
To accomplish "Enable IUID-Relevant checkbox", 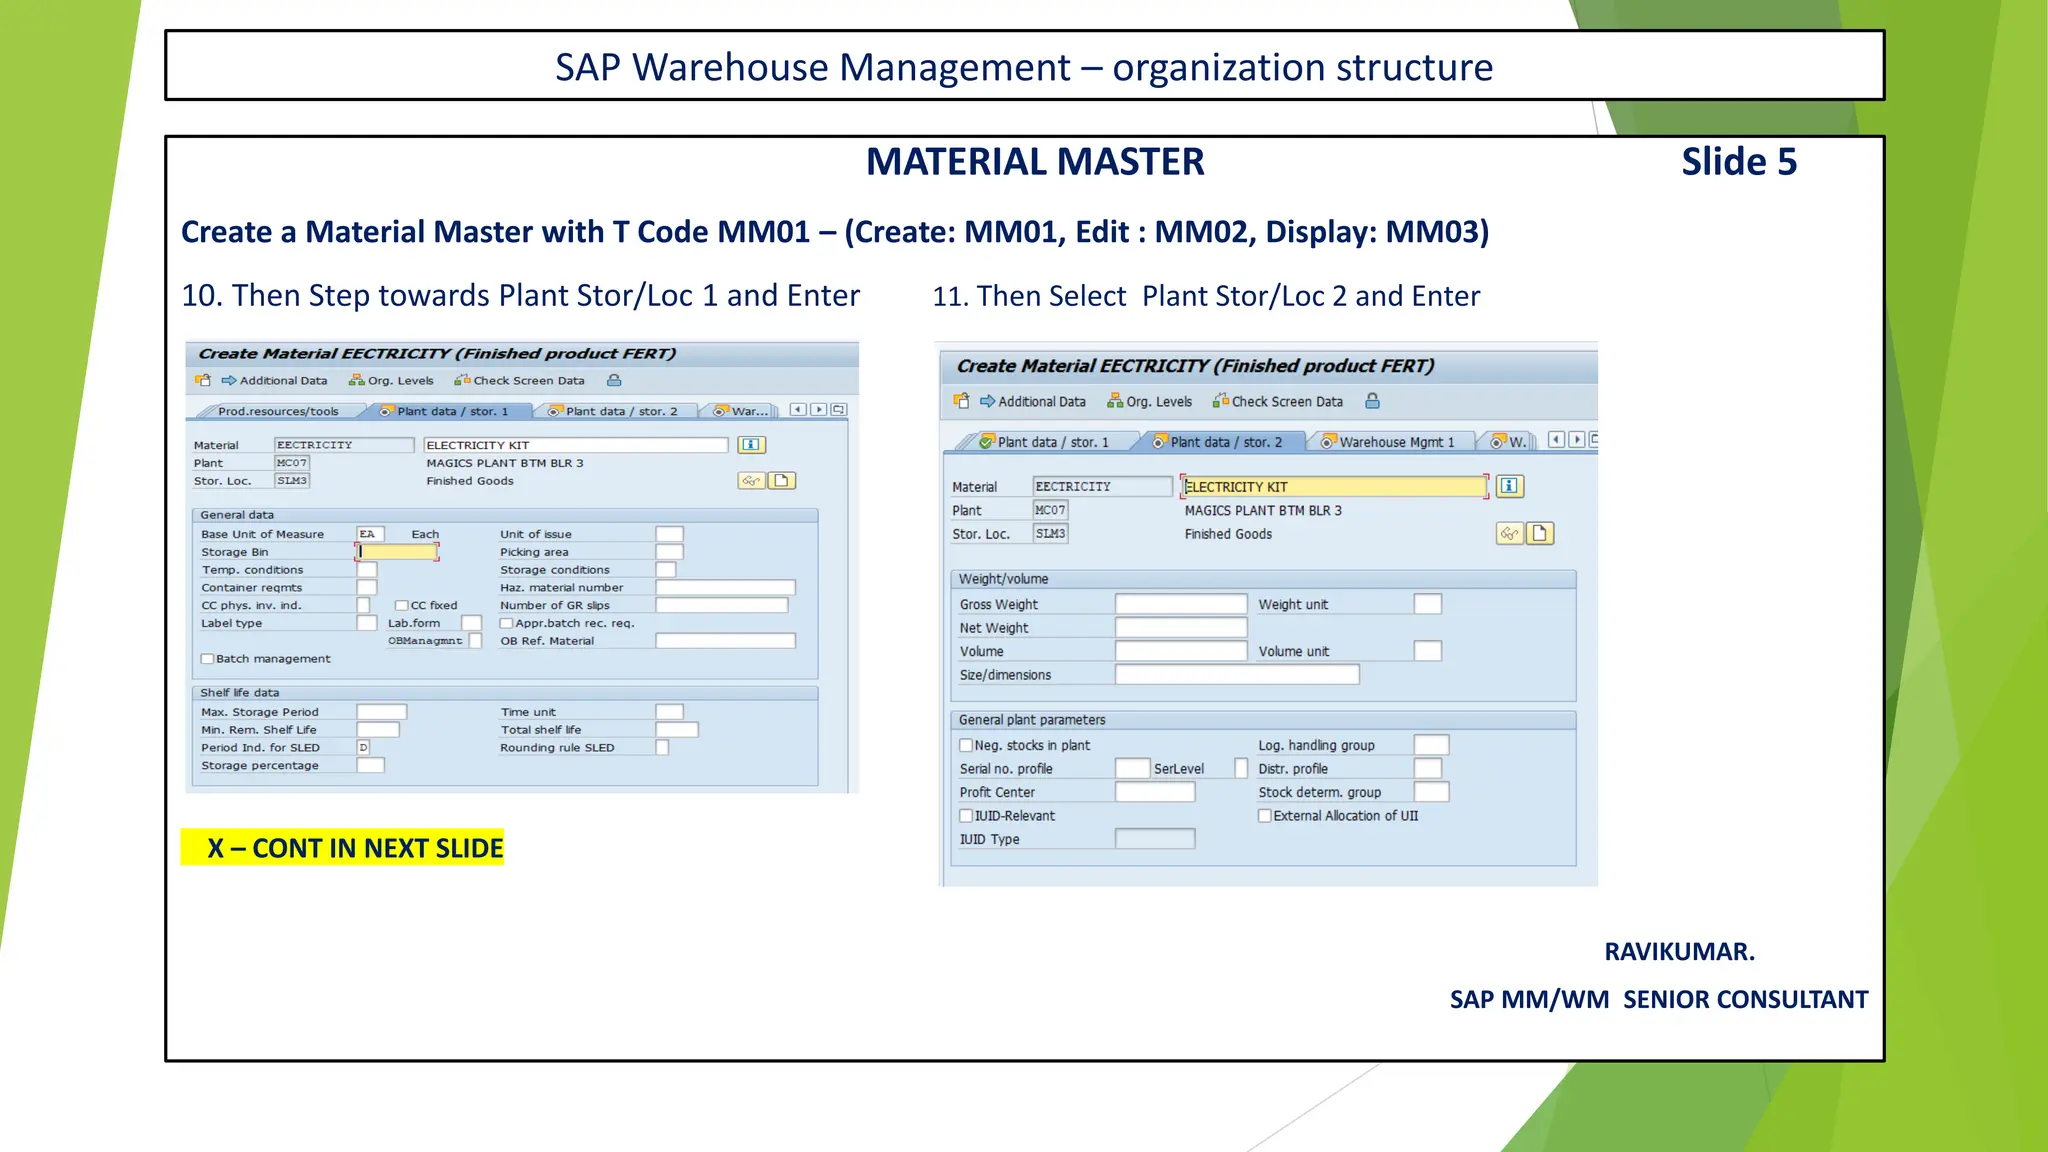I will [966, 816].
